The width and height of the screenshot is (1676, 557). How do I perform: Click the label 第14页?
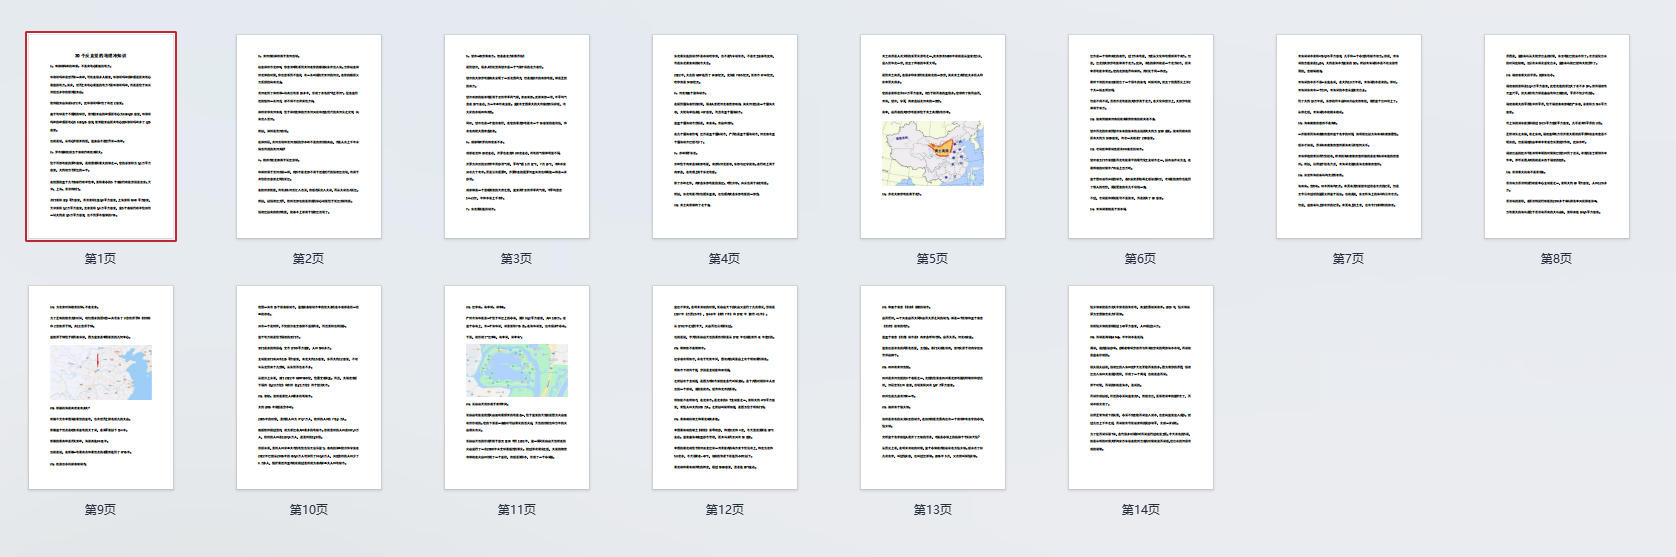tap(1141, 510)
